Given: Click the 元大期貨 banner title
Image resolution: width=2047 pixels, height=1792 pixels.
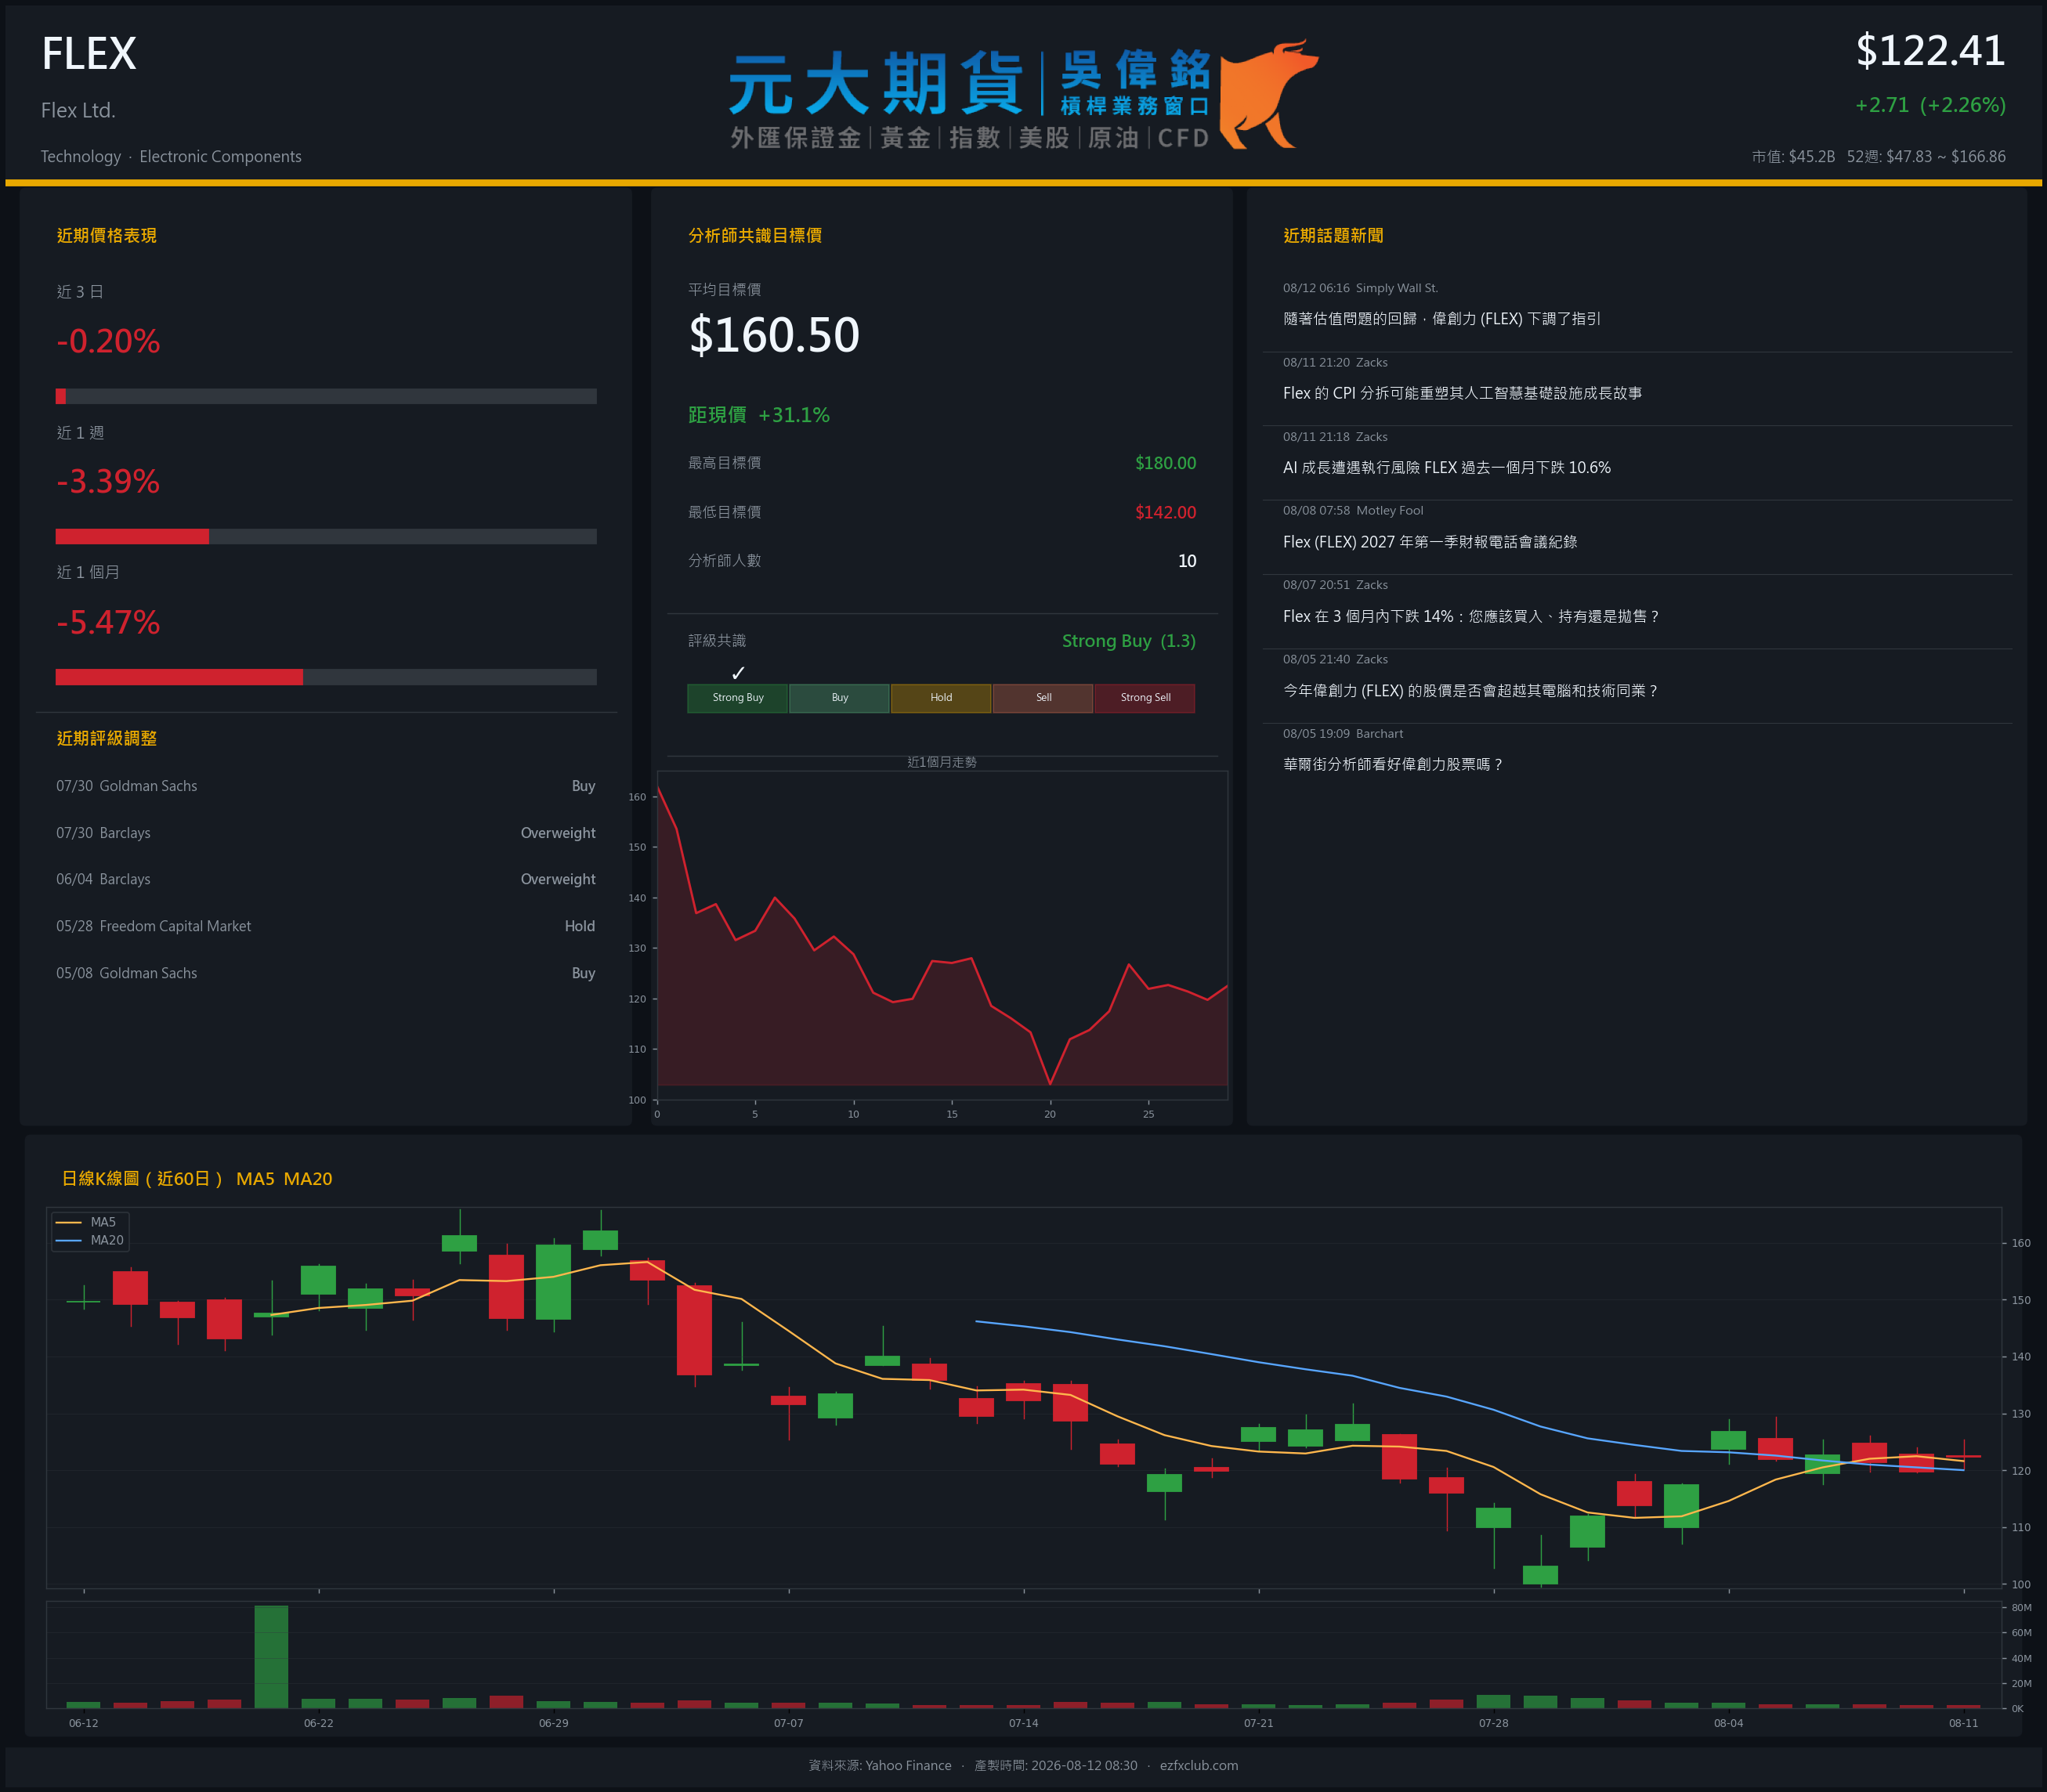Looking at the screenshot, I should click(x=876, y=84).
